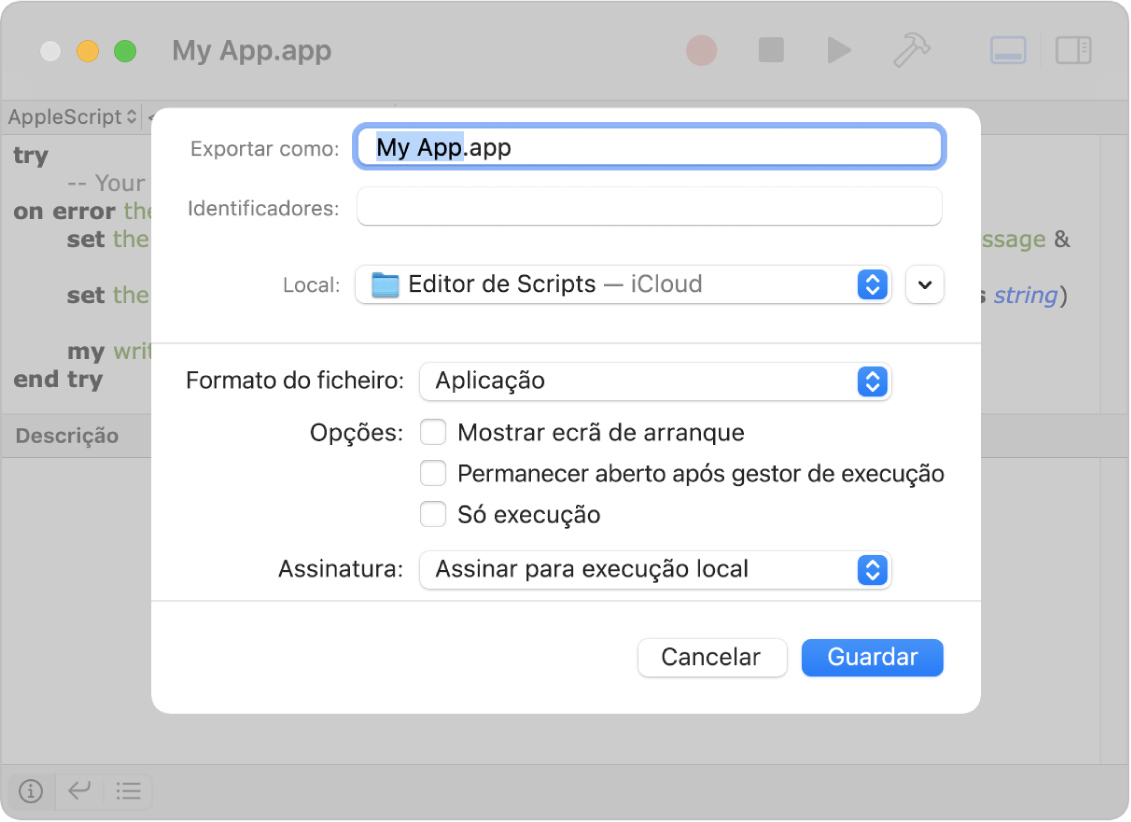Viewport: 1131px width, 822px height.
Task: Show log via list icon
Action: [x=128, y=792]
